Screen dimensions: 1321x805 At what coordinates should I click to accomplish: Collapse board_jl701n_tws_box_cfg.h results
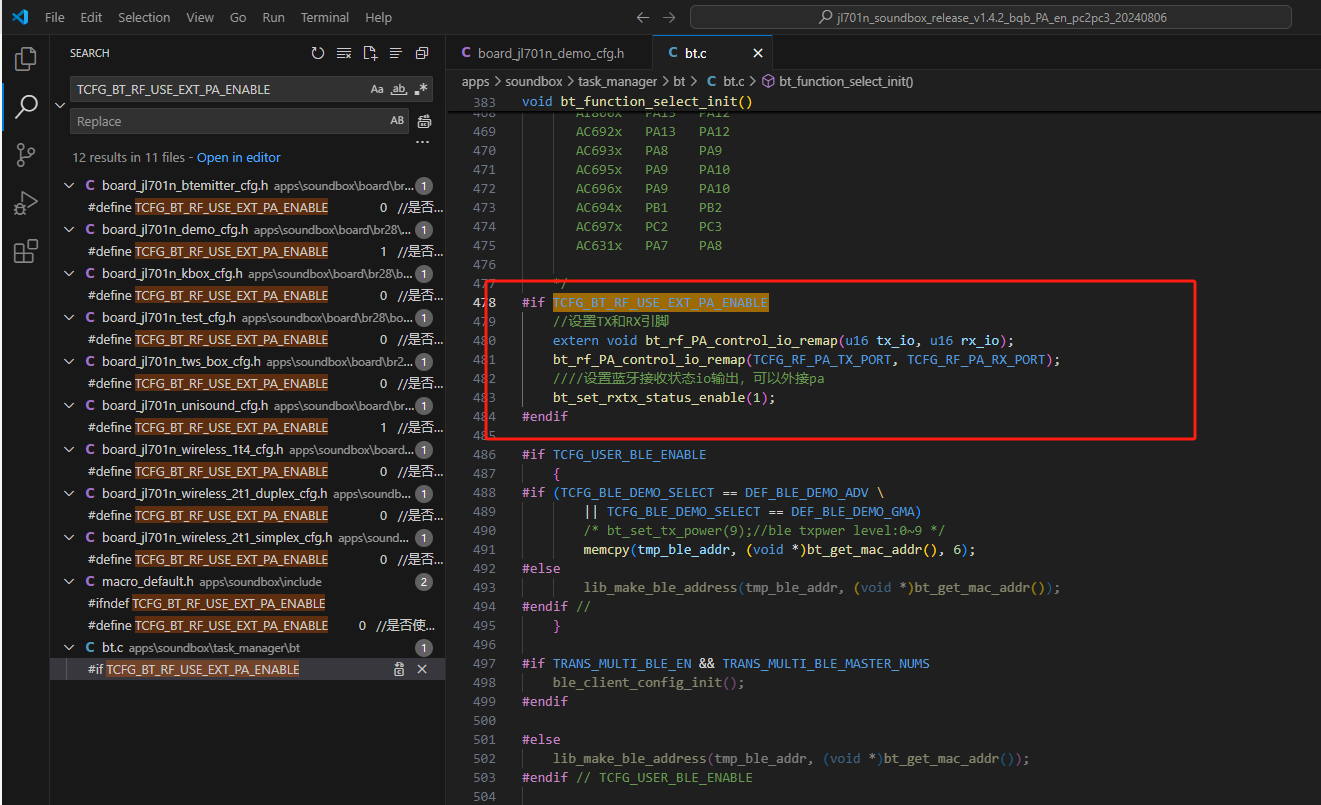point(69,361)
